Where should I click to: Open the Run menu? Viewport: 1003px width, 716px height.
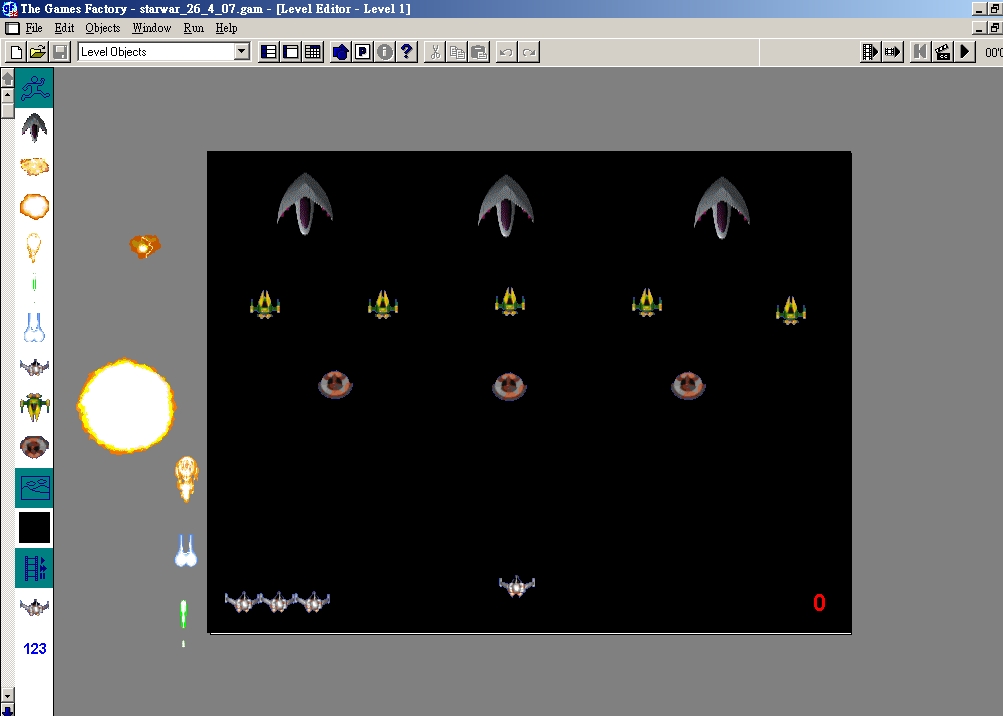point(194,28)
